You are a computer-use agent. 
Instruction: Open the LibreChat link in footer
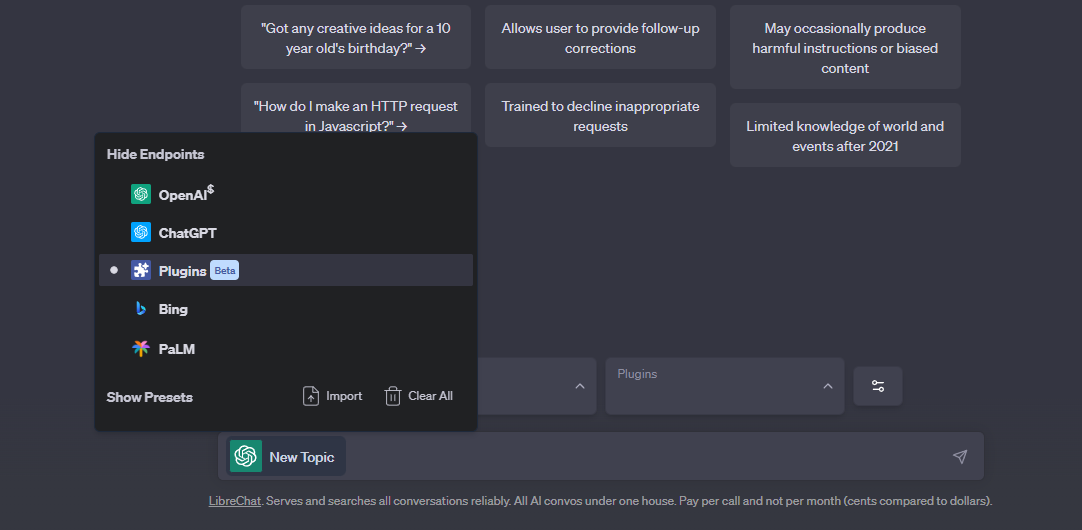click(x=234, y=501)
